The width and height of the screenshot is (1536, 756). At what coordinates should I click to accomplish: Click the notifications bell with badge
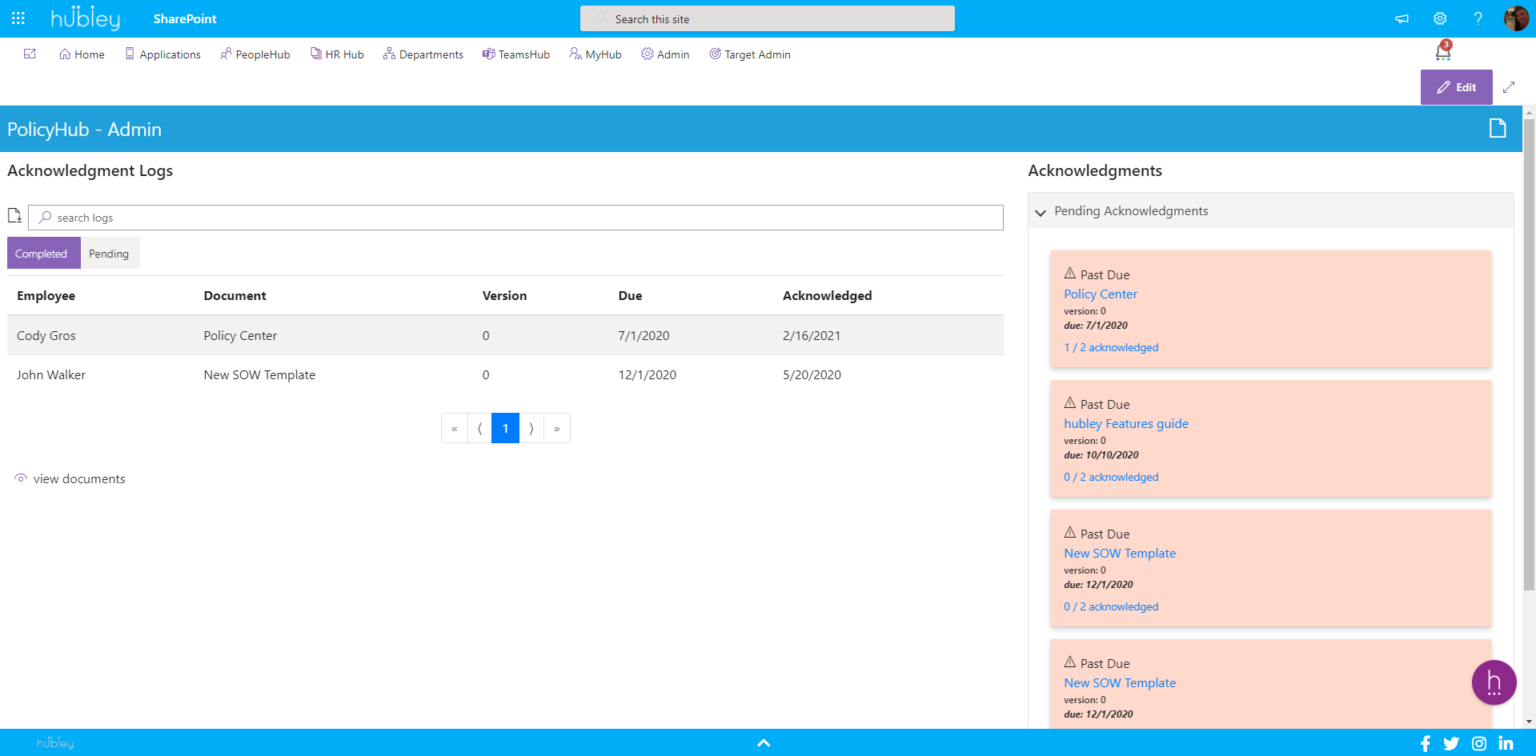click(x=1442, y=50)
